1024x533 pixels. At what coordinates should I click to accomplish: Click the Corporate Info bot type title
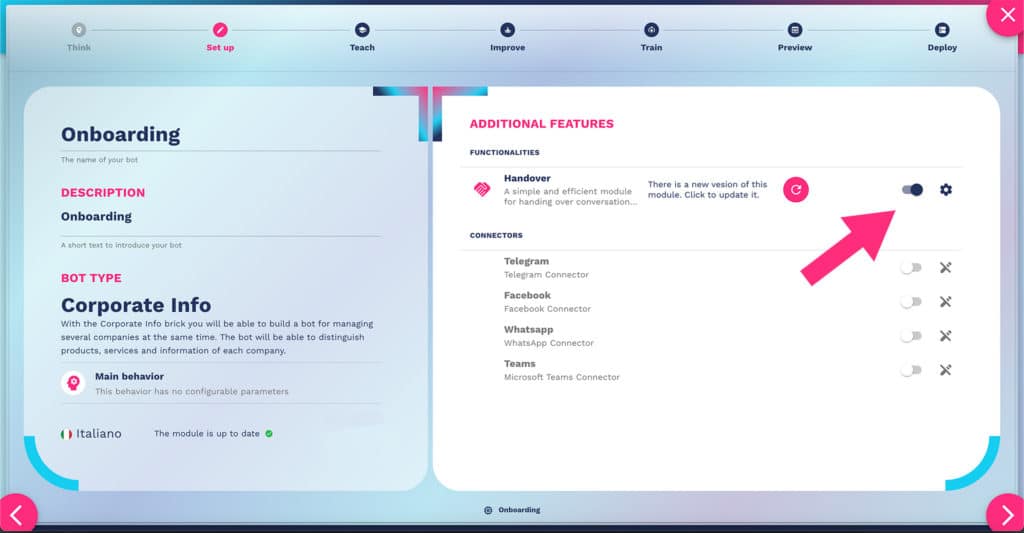(x=136, y=305)
